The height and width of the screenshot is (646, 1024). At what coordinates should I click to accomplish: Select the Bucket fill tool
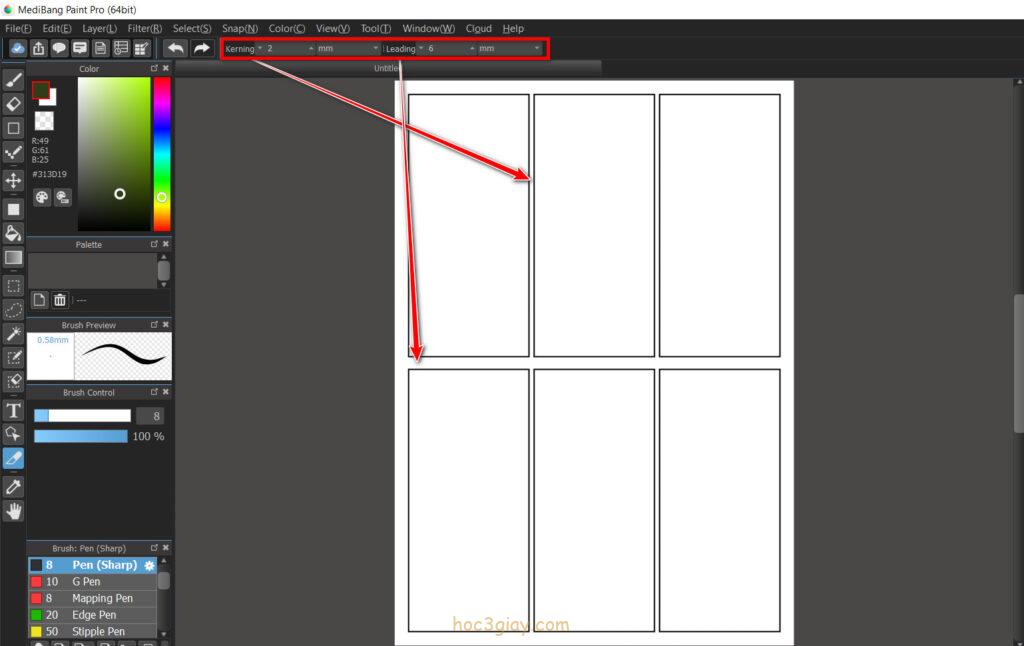14,233
